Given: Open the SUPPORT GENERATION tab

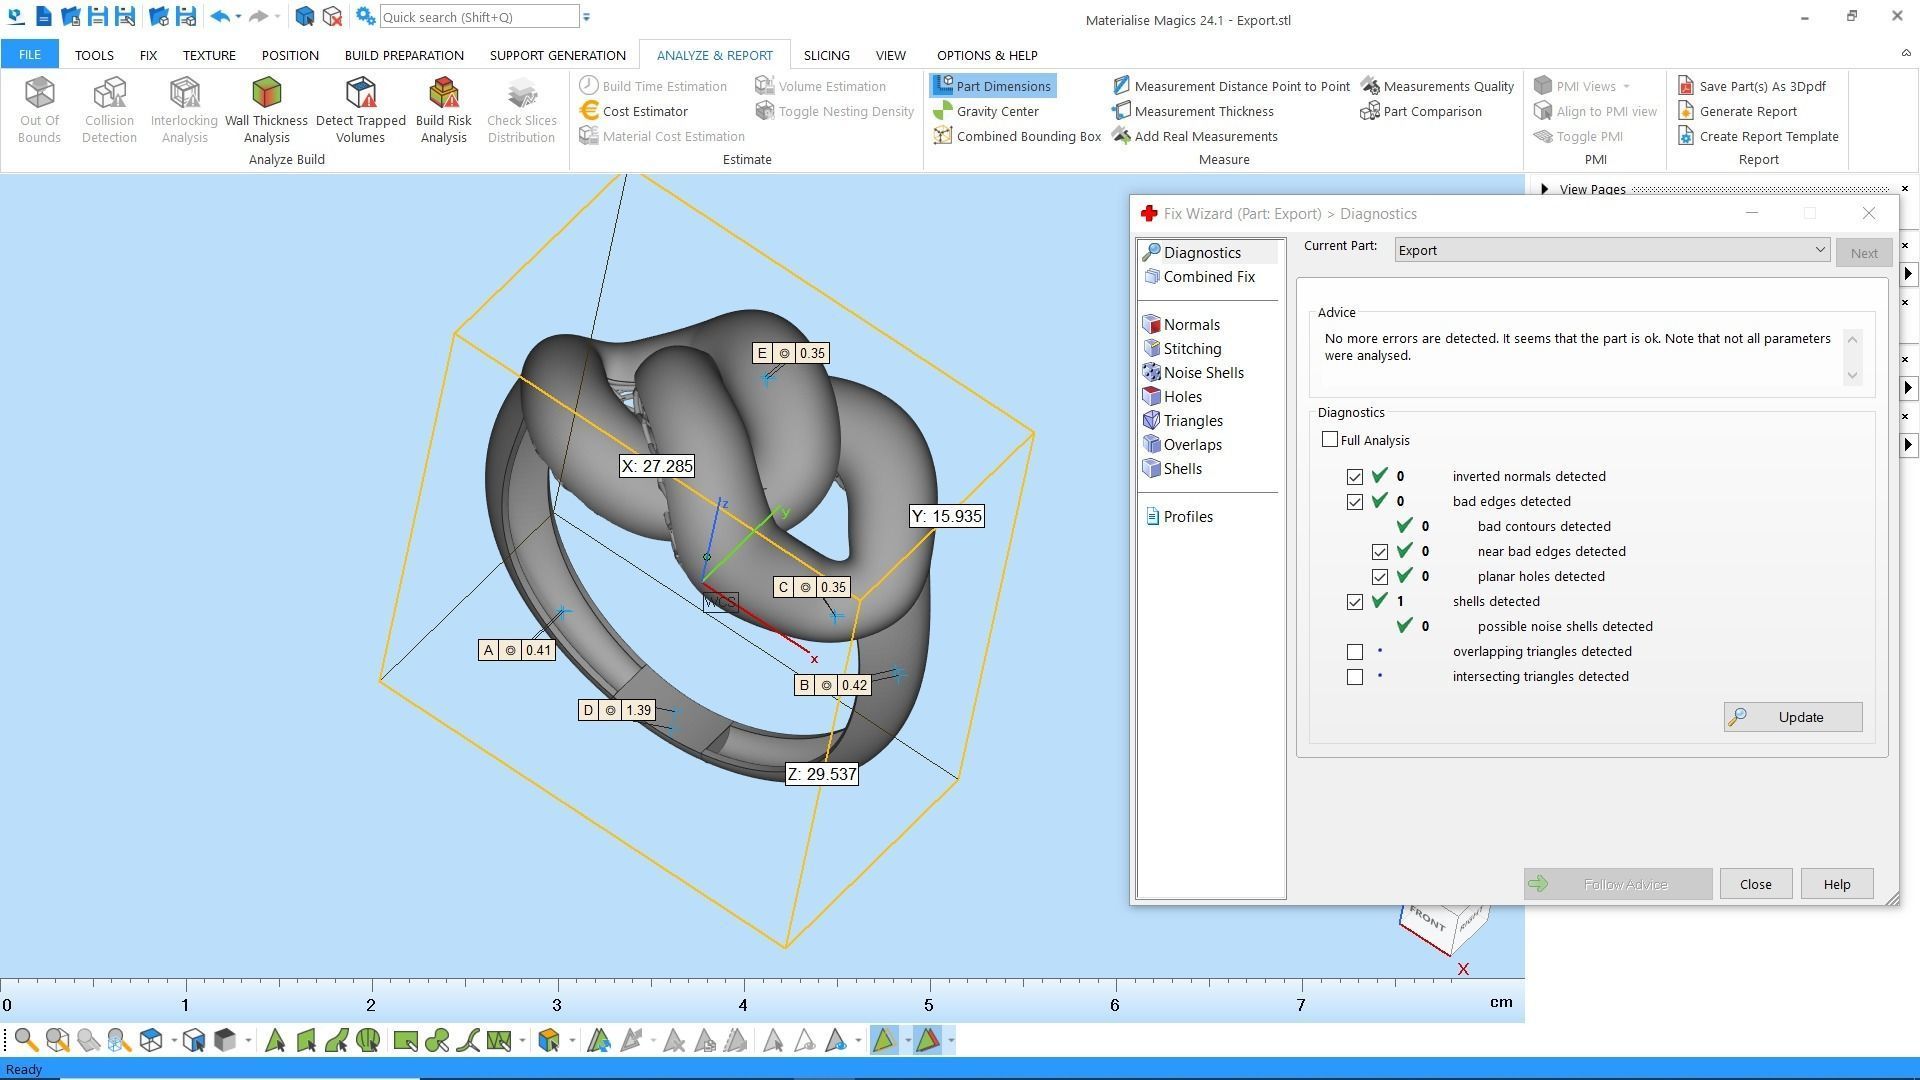Looking at the screenshot, I should 557,55.
